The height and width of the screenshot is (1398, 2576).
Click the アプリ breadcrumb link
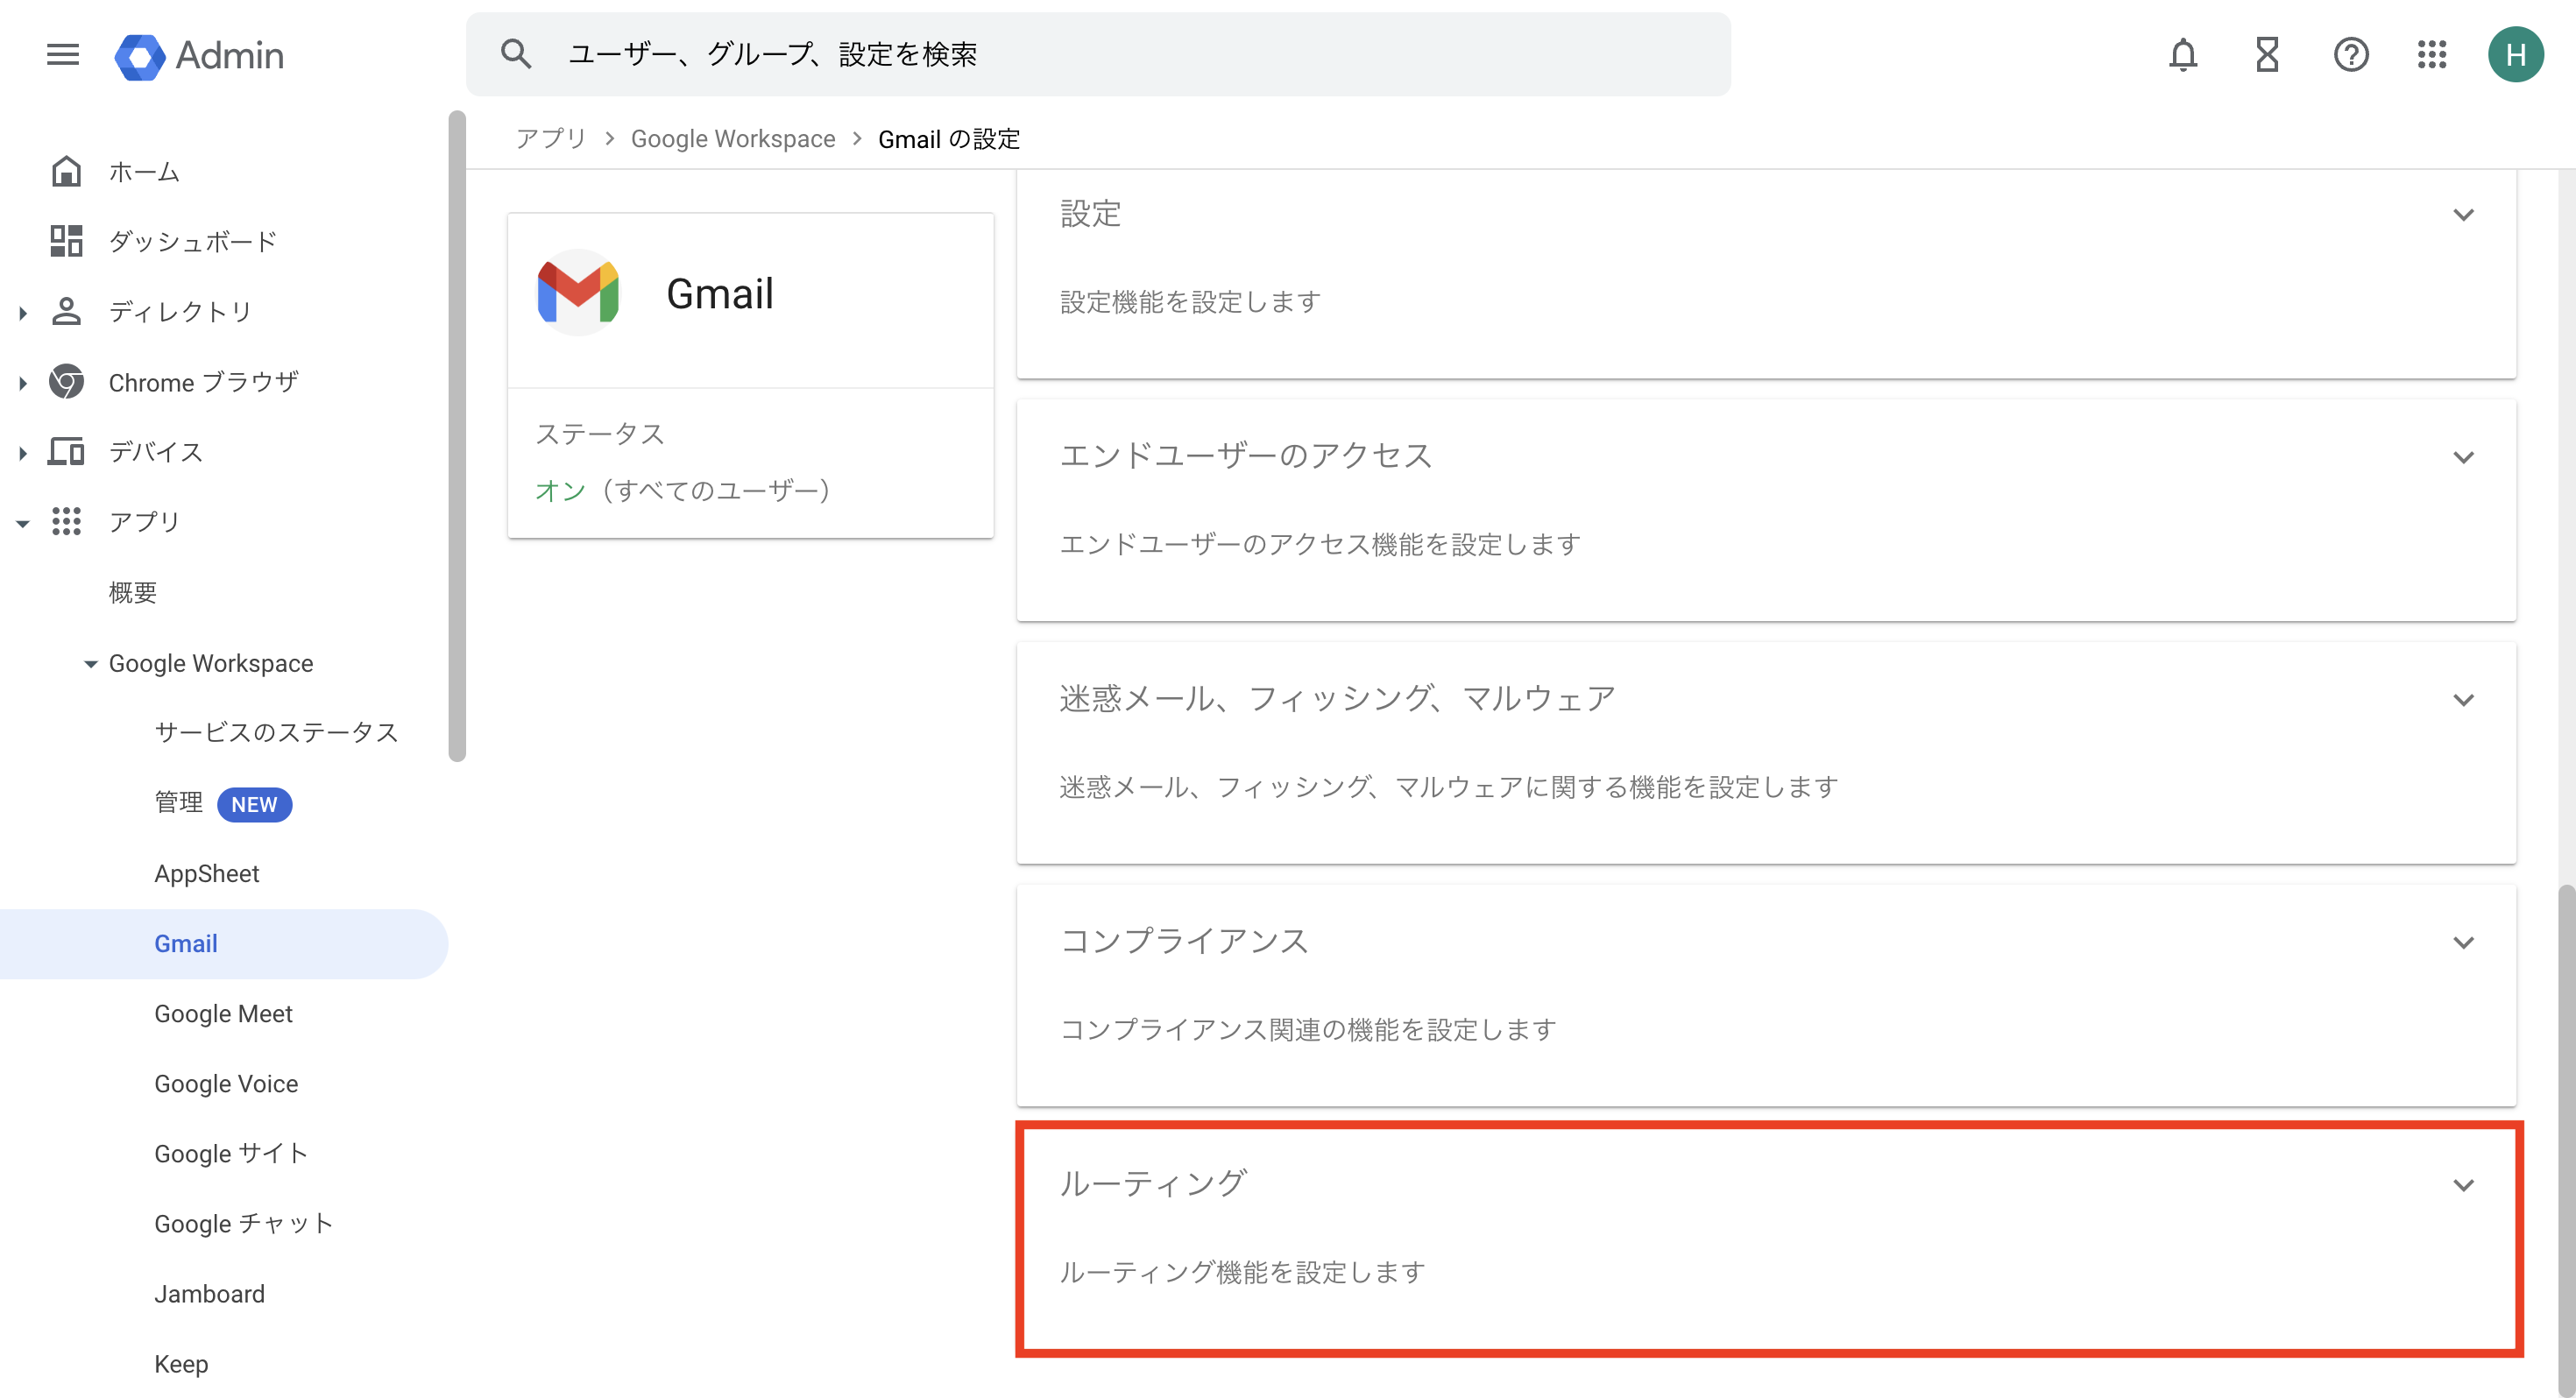(x=551, y=138)
